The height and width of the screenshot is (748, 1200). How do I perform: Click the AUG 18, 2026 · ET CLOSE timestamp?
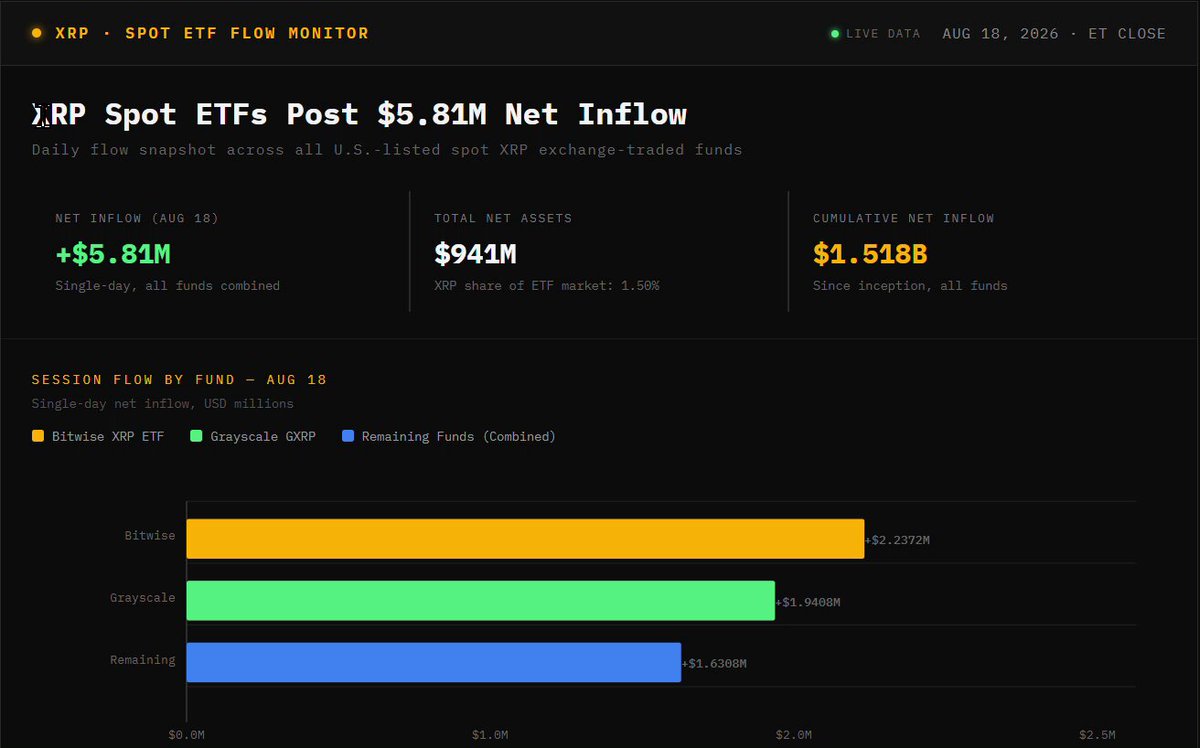(1054, 34)
